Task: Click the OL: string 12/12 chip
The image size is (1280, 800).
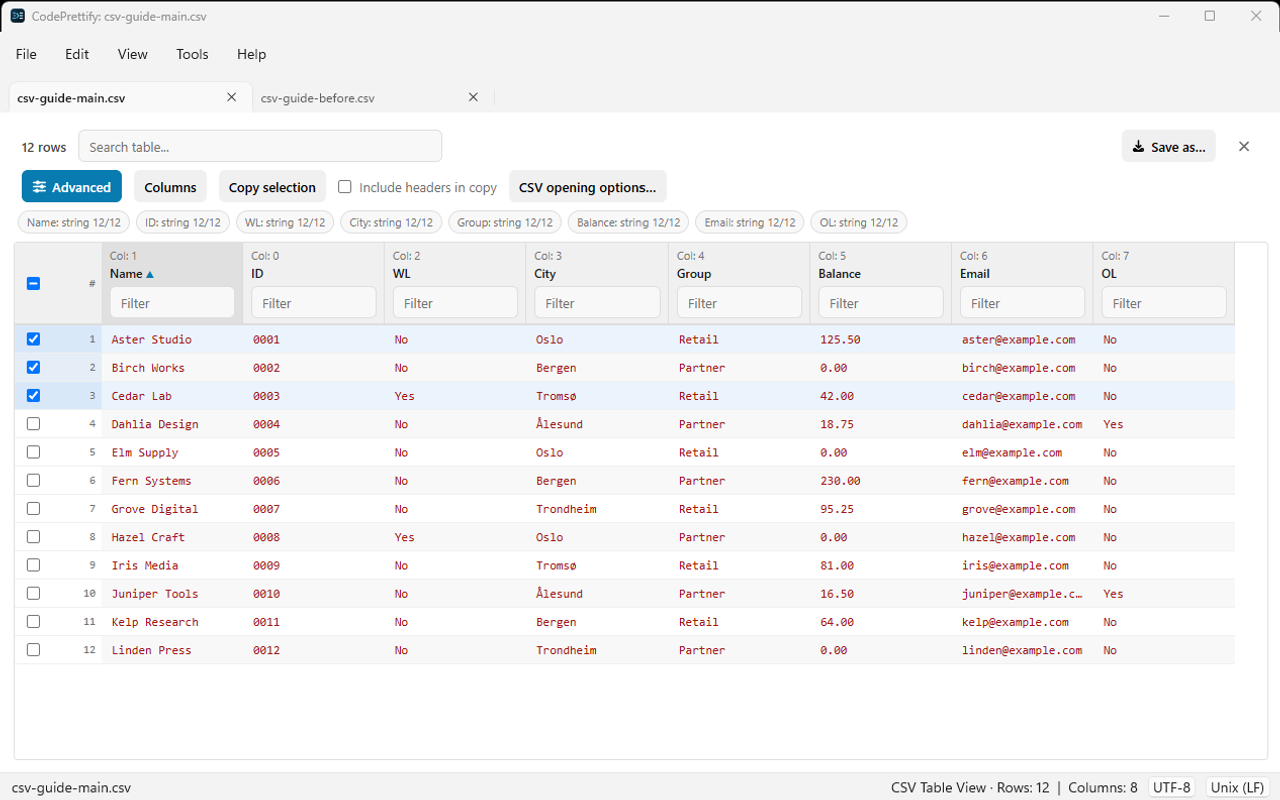Action: 859,222
